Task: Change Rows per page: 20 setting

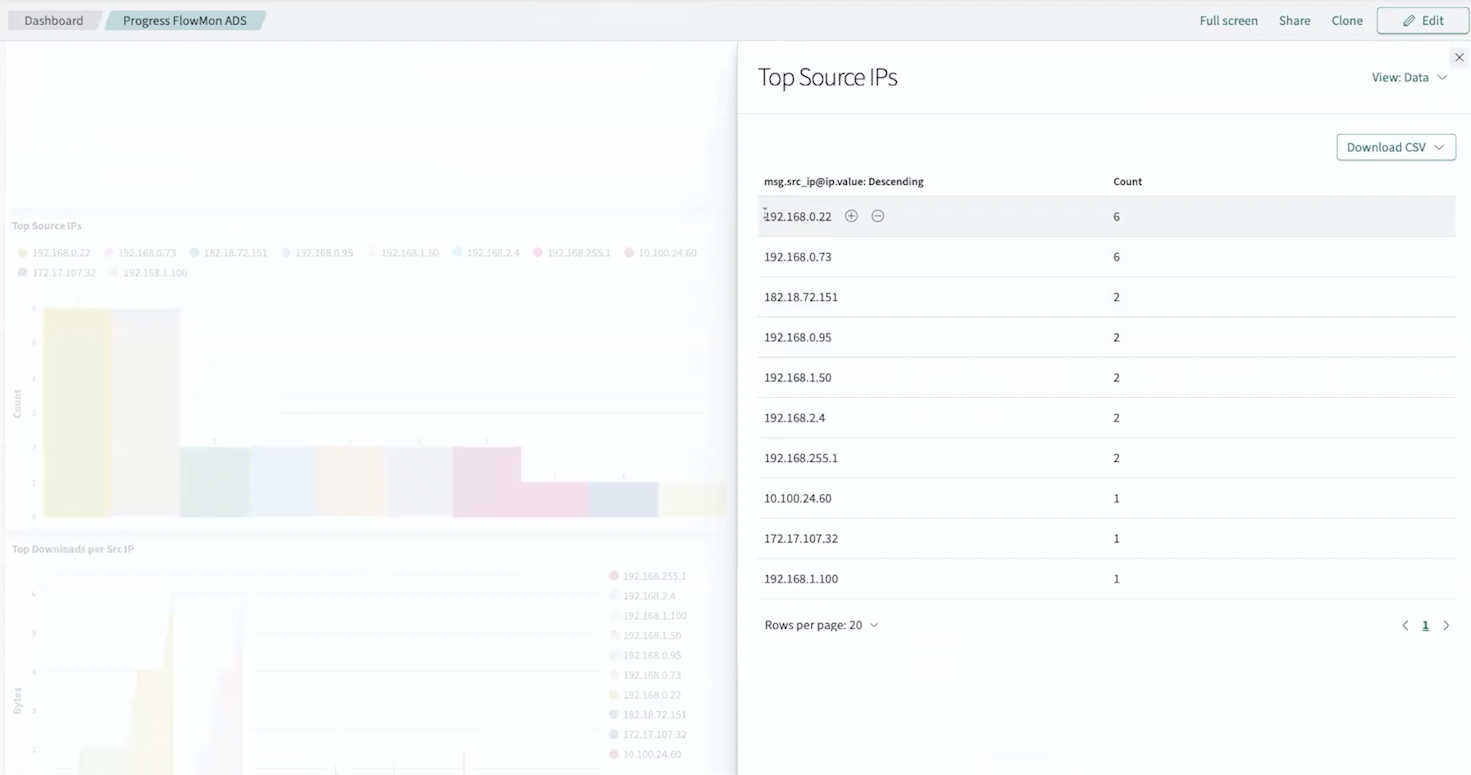Action: click(821, 625)
